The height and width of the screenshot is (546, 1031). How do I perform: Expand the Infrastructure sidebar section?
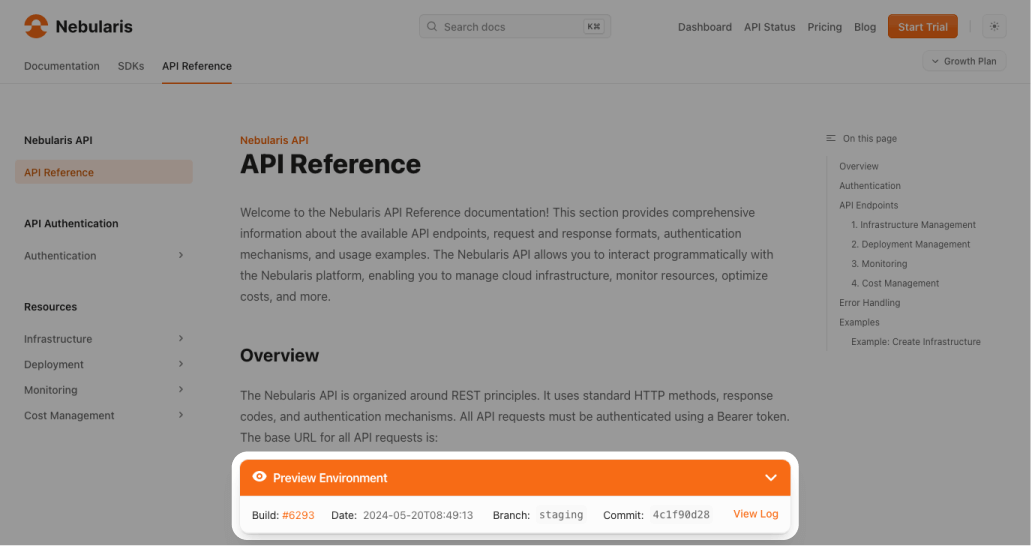pos(181,339)
